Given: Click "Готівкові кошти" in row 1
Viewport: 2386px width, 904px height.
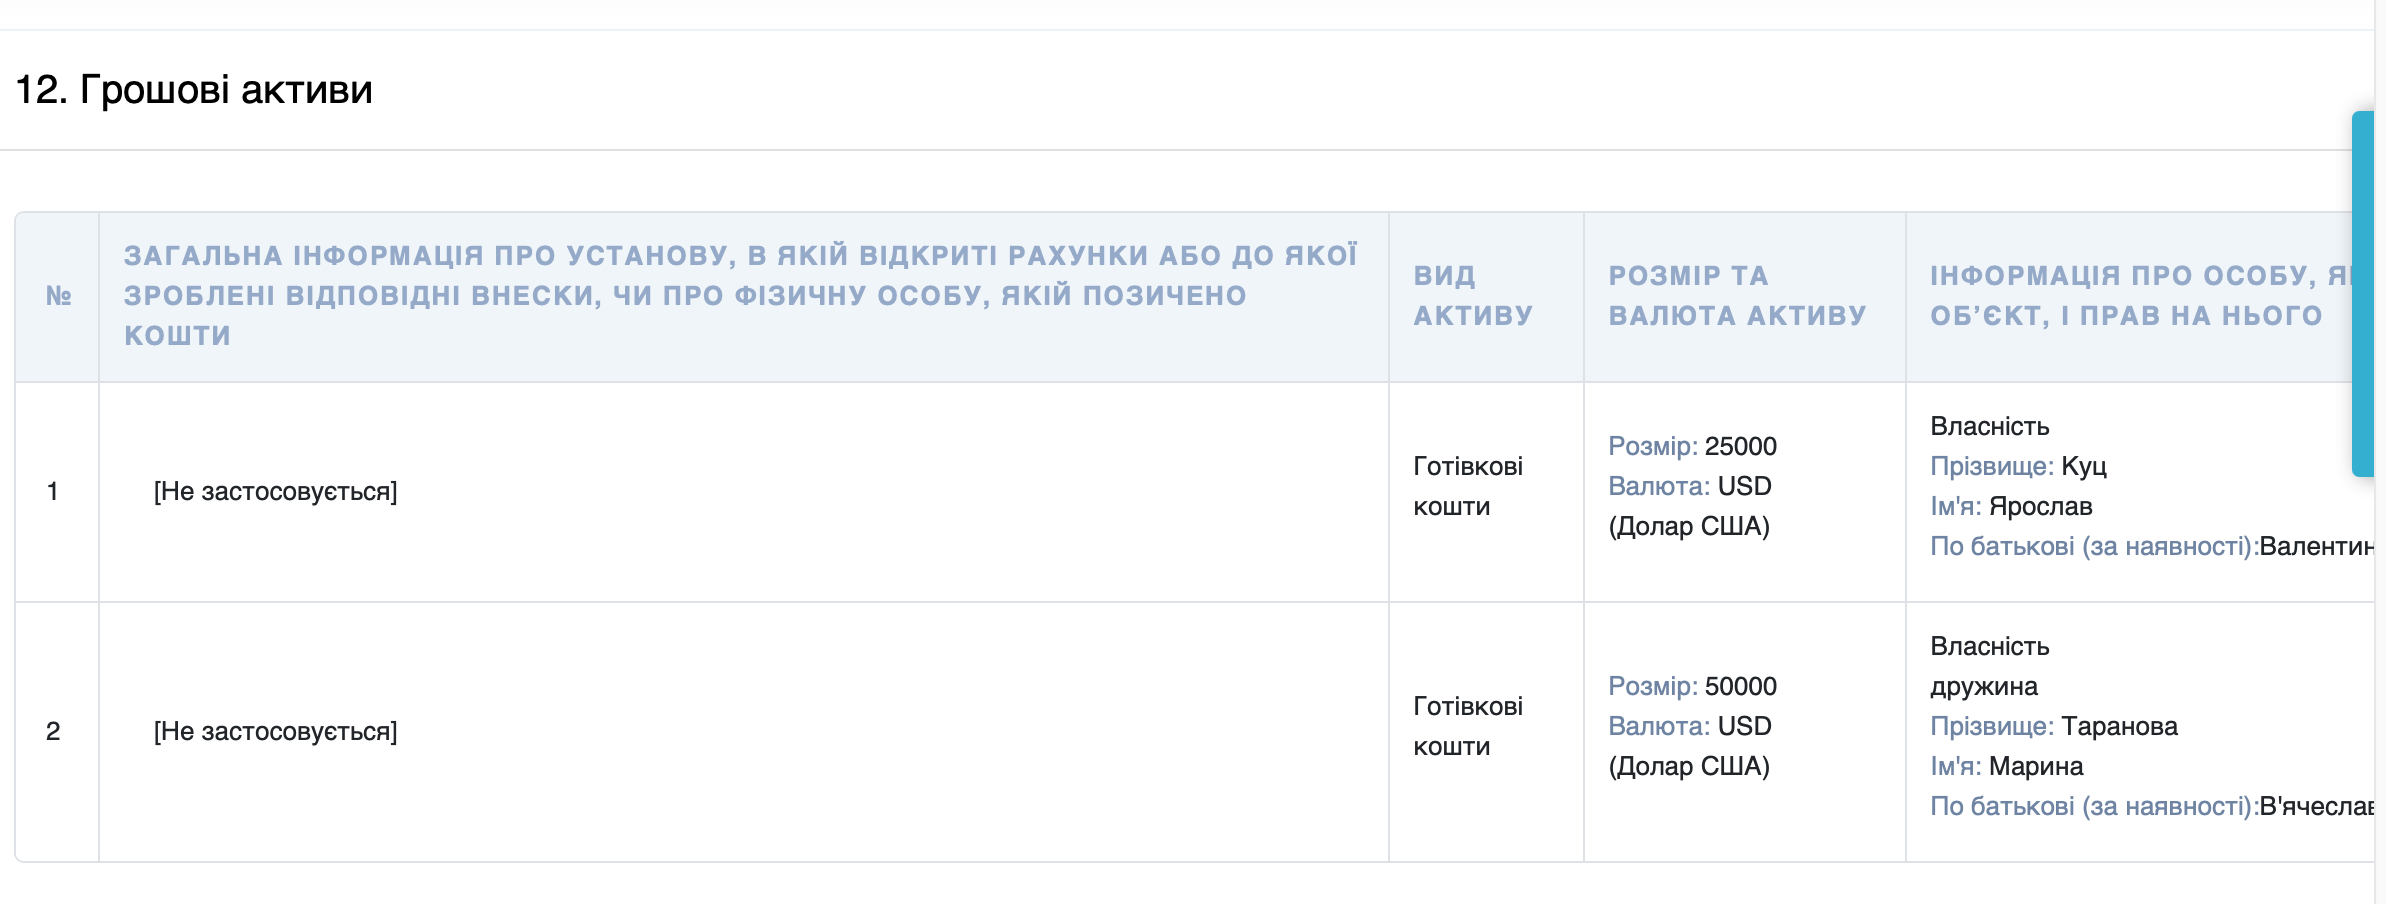Looking at the screenshot, I should pos(1467,486).
